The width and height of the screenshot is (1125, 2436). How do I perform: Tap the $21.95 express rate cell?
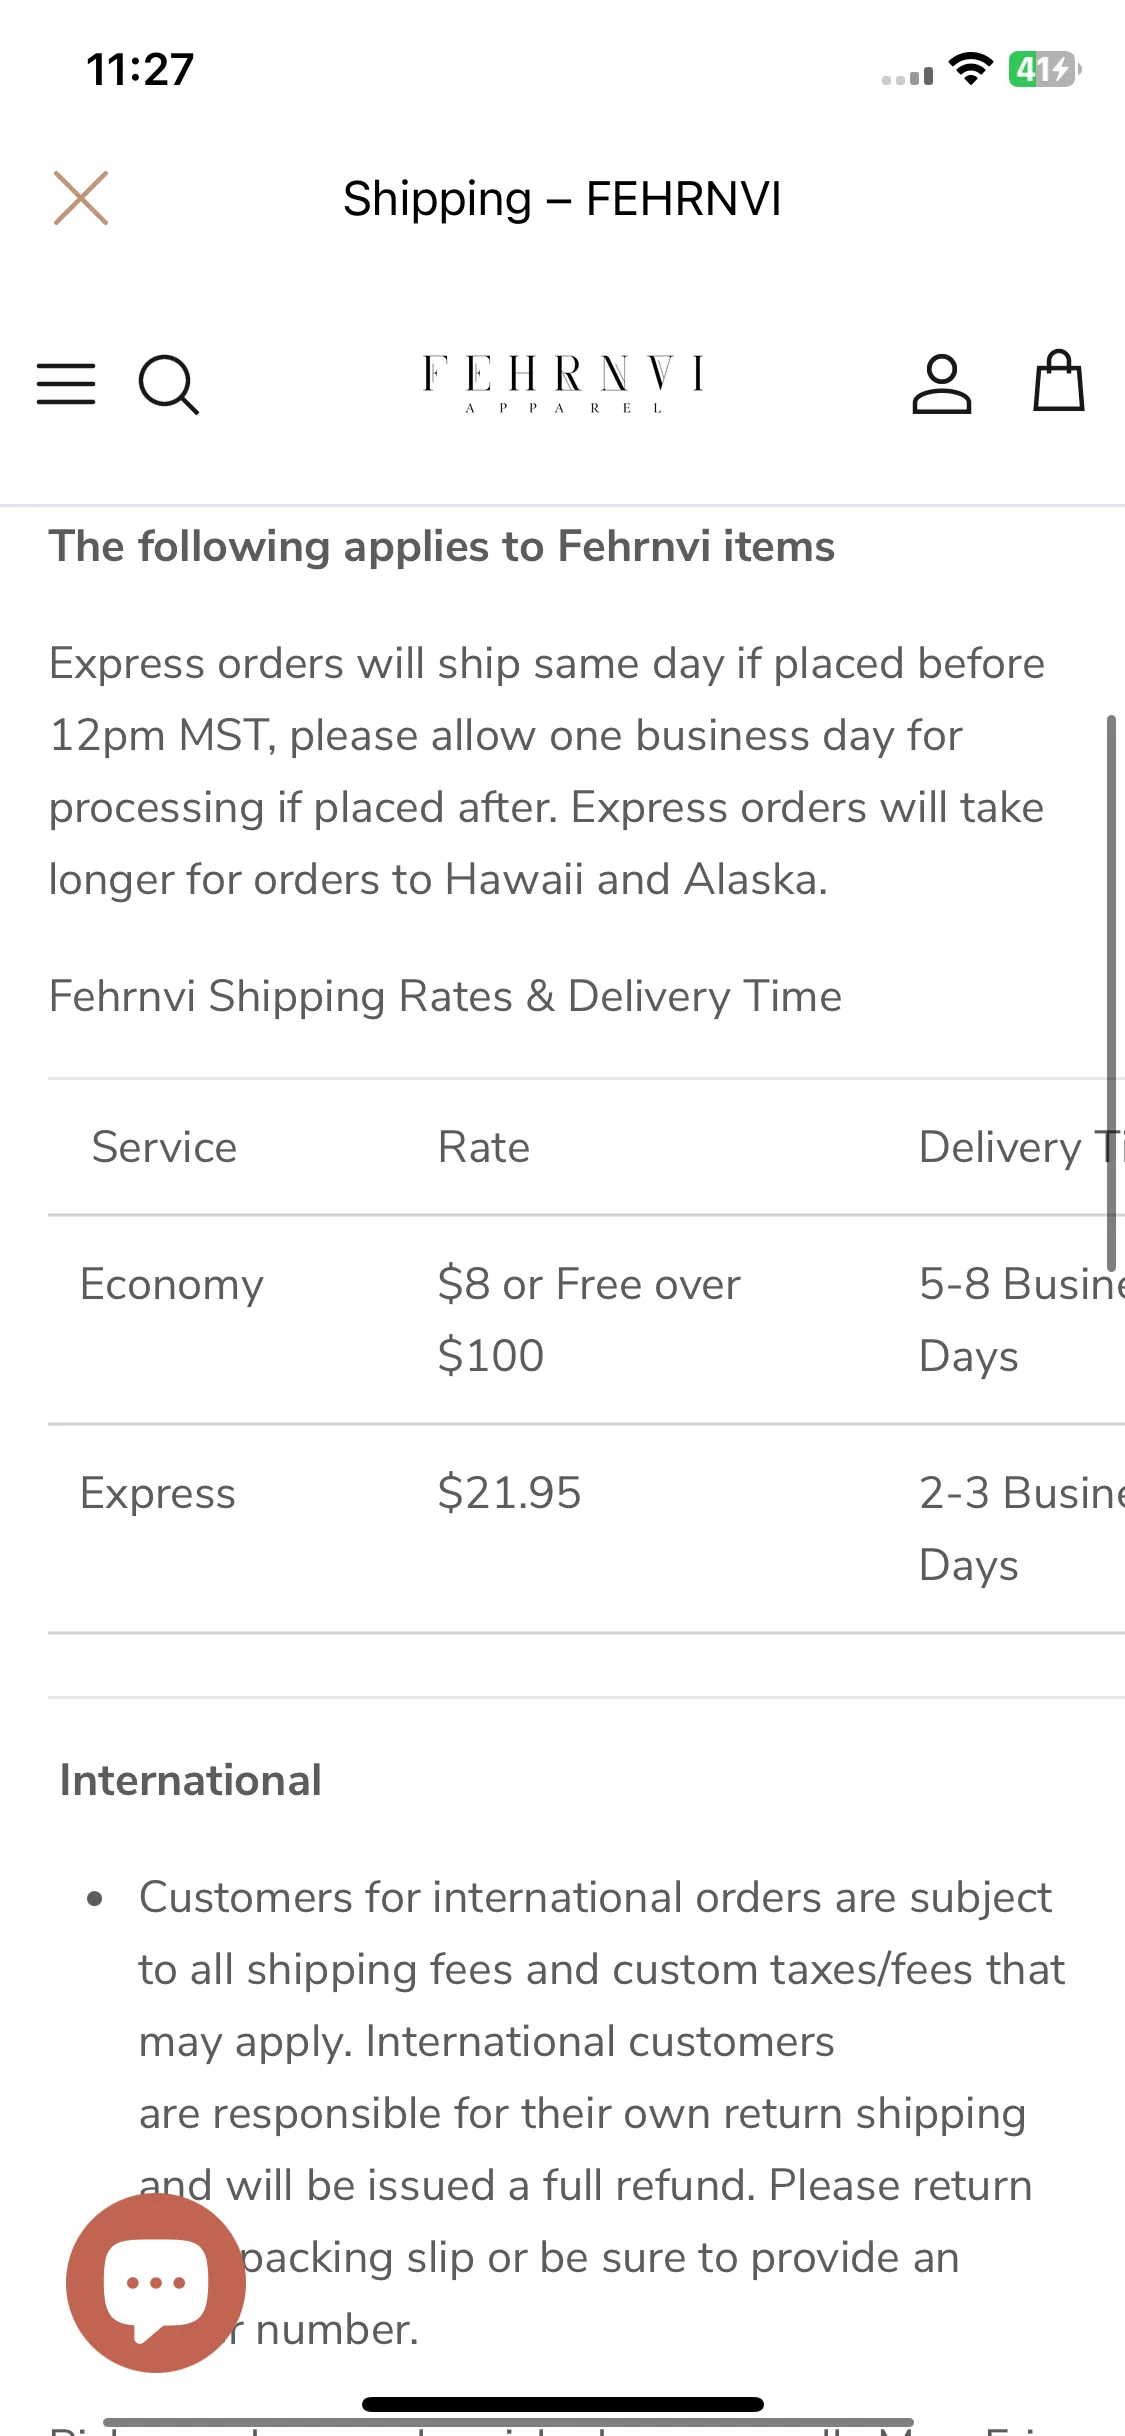tap(509, 1494)
